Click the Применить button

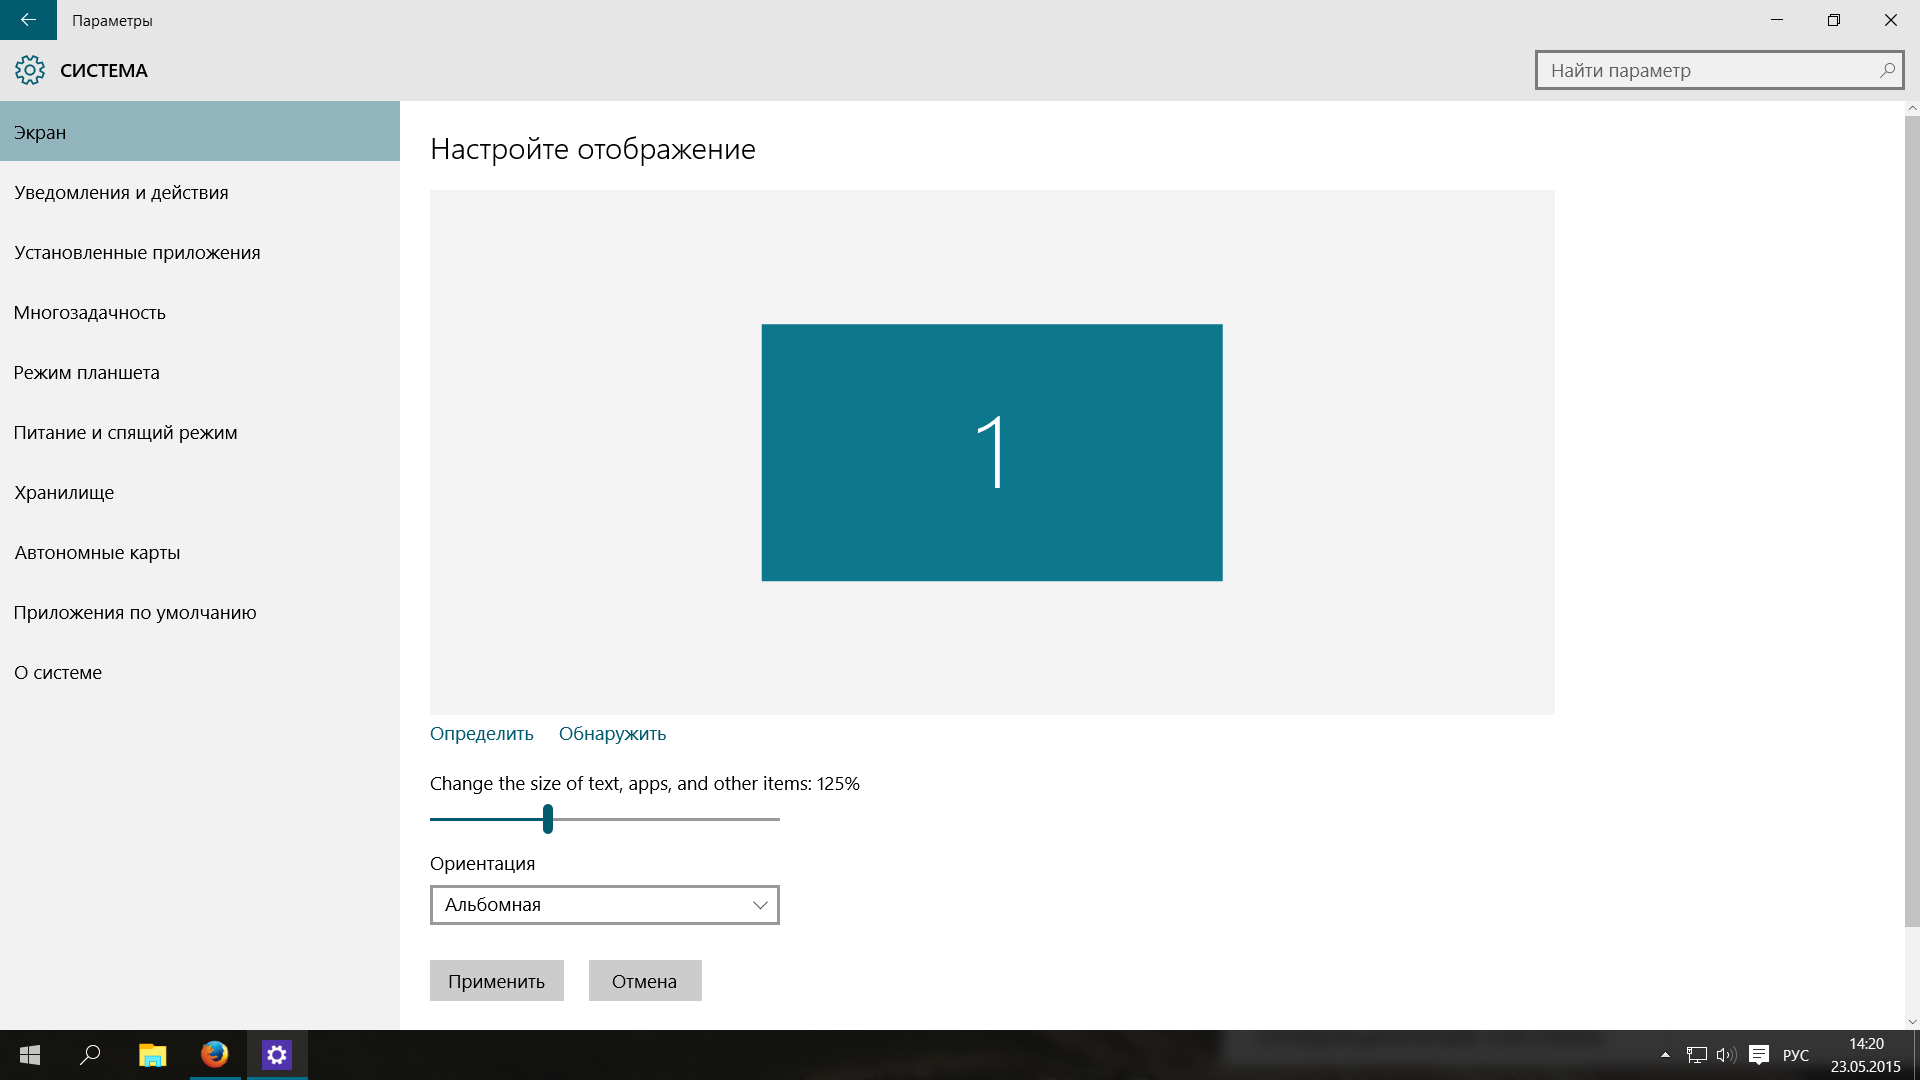[x=497, y=981]
